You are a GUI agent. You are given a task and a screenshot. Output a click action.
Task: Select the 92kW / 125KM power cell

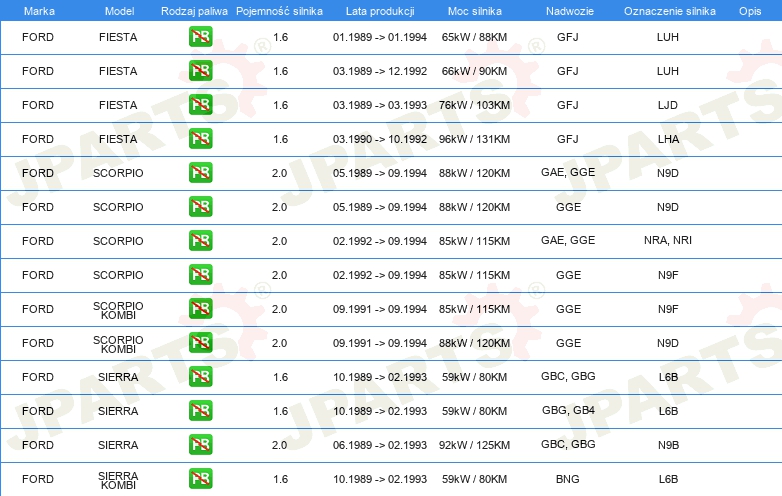(x=474, y=445)
